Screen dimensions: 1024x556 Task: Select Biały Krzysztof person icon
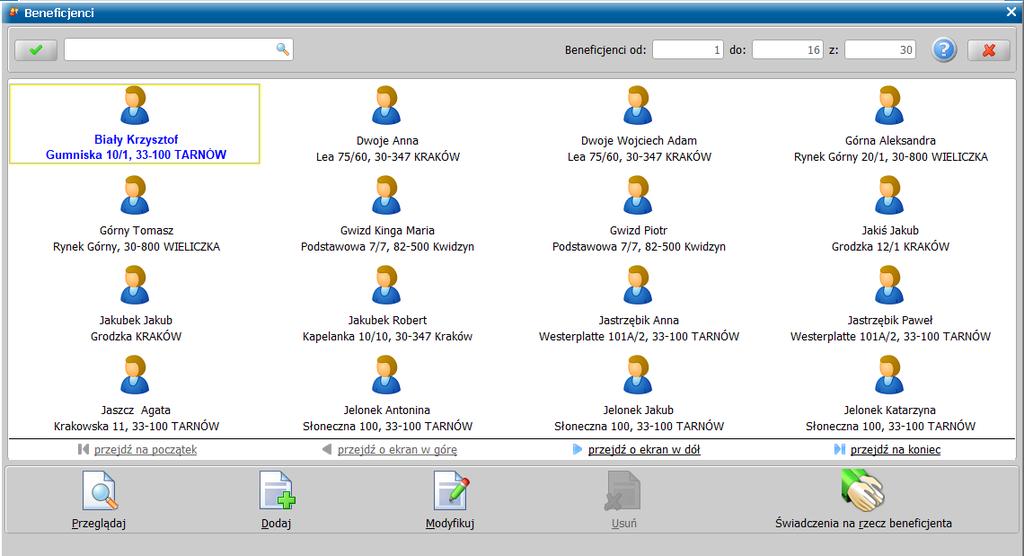(135, 105)
